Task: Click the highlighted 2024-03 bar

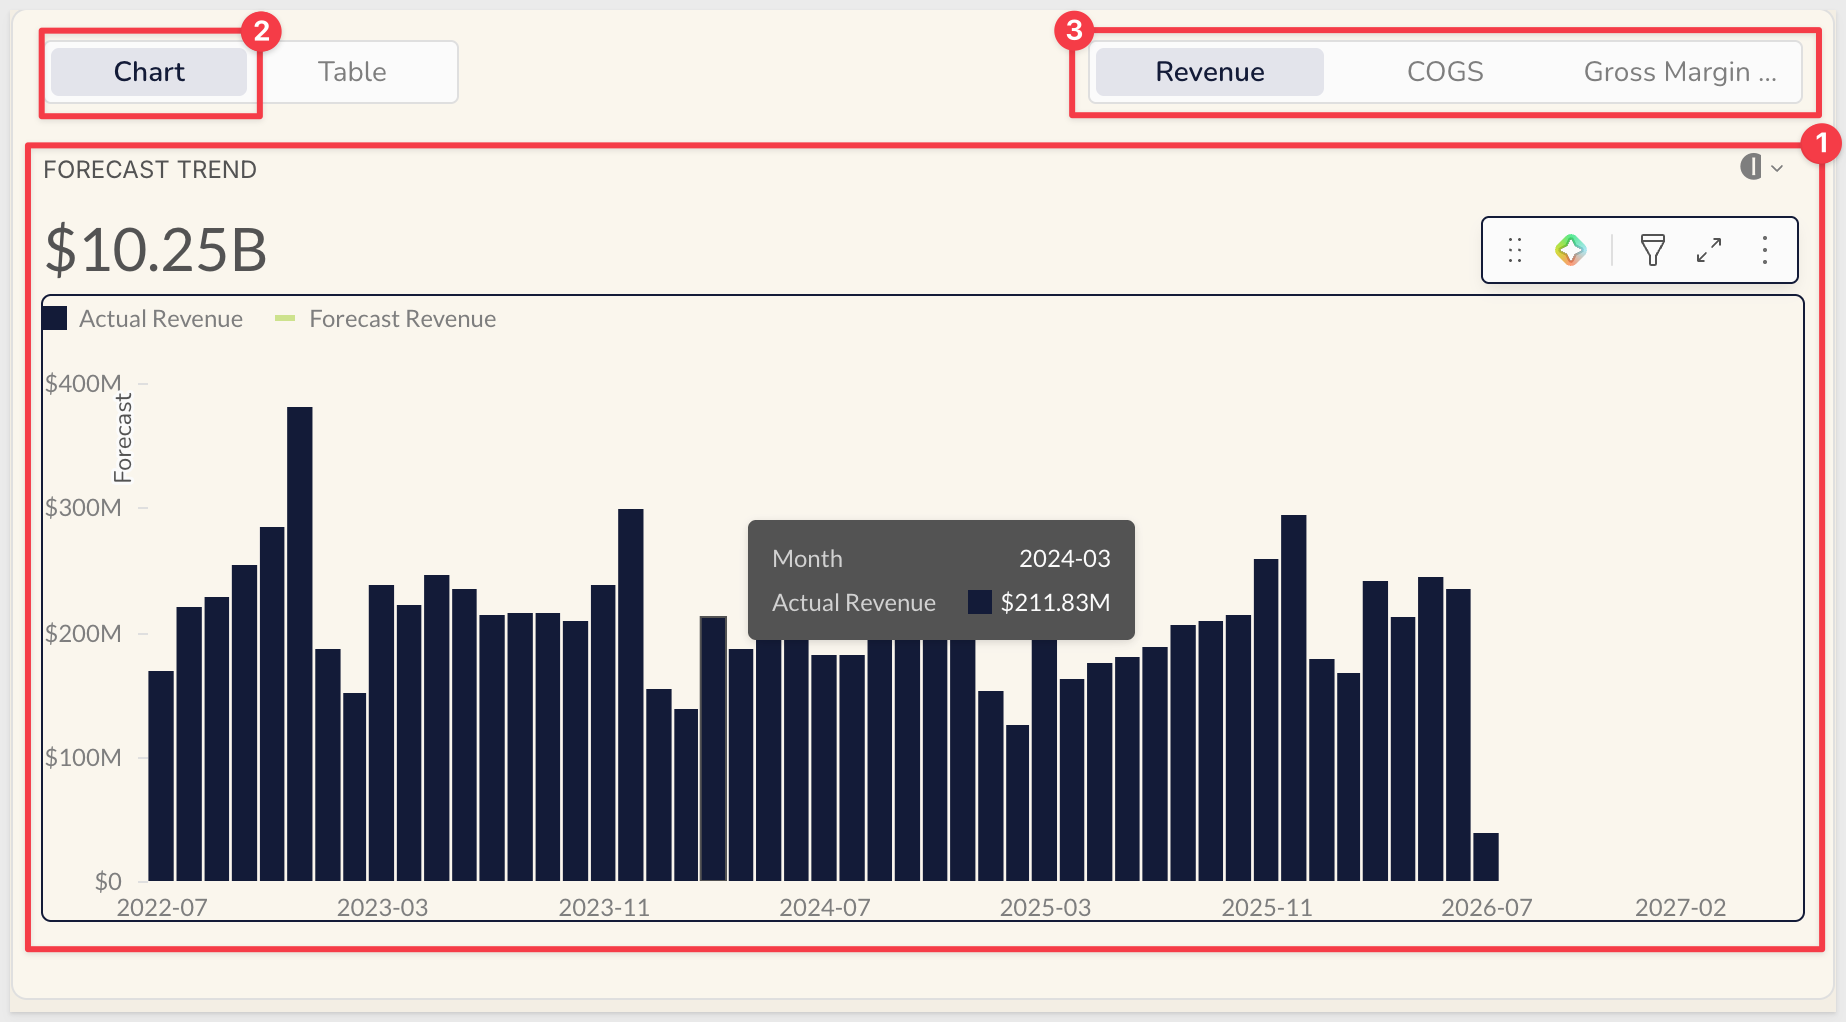Action: coord(713,748)
